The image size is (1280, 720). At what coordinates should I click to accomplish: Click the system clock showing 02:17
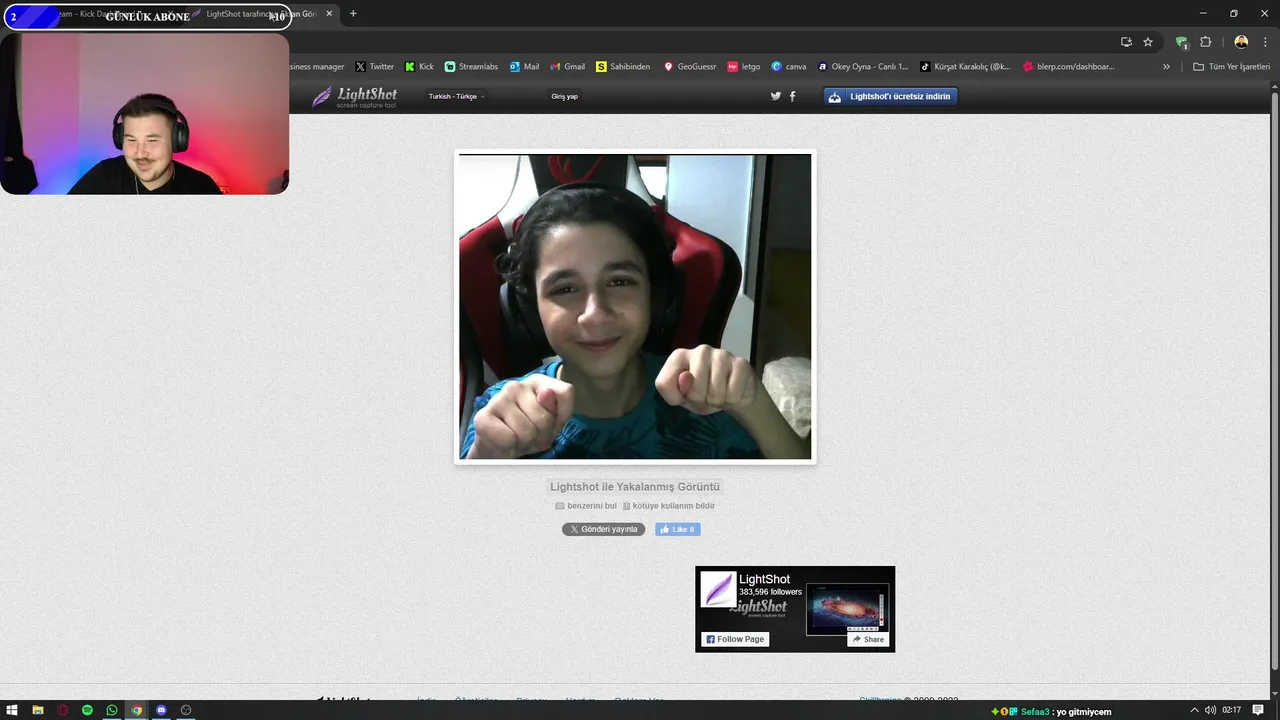point(1232,710)
